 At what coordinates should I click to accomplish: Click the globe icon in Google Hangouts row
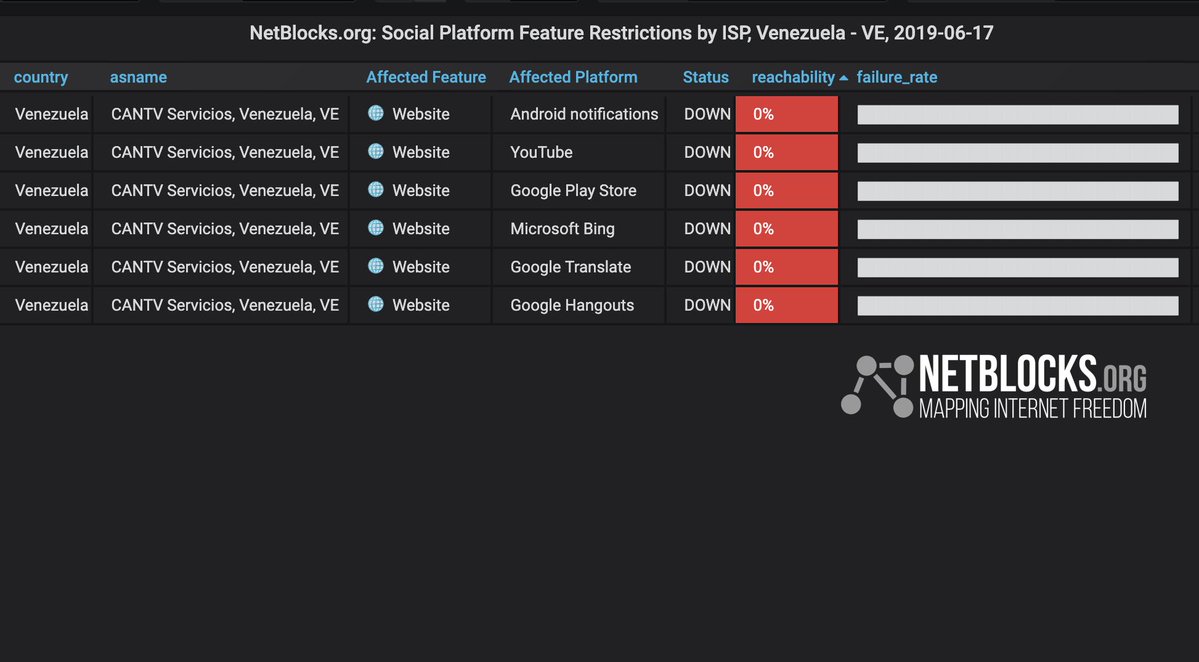[375, 304]
